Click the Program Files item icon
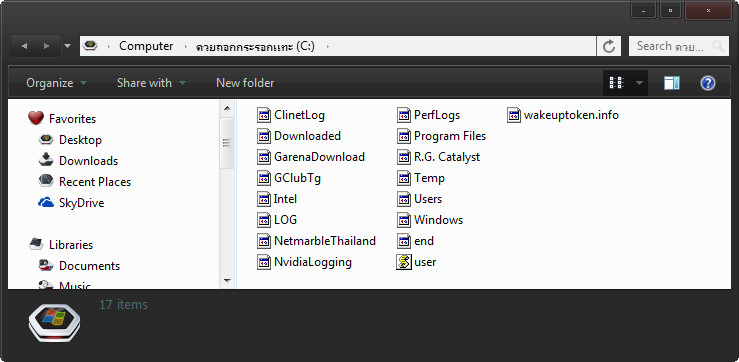739x362 pixels. 404,136
